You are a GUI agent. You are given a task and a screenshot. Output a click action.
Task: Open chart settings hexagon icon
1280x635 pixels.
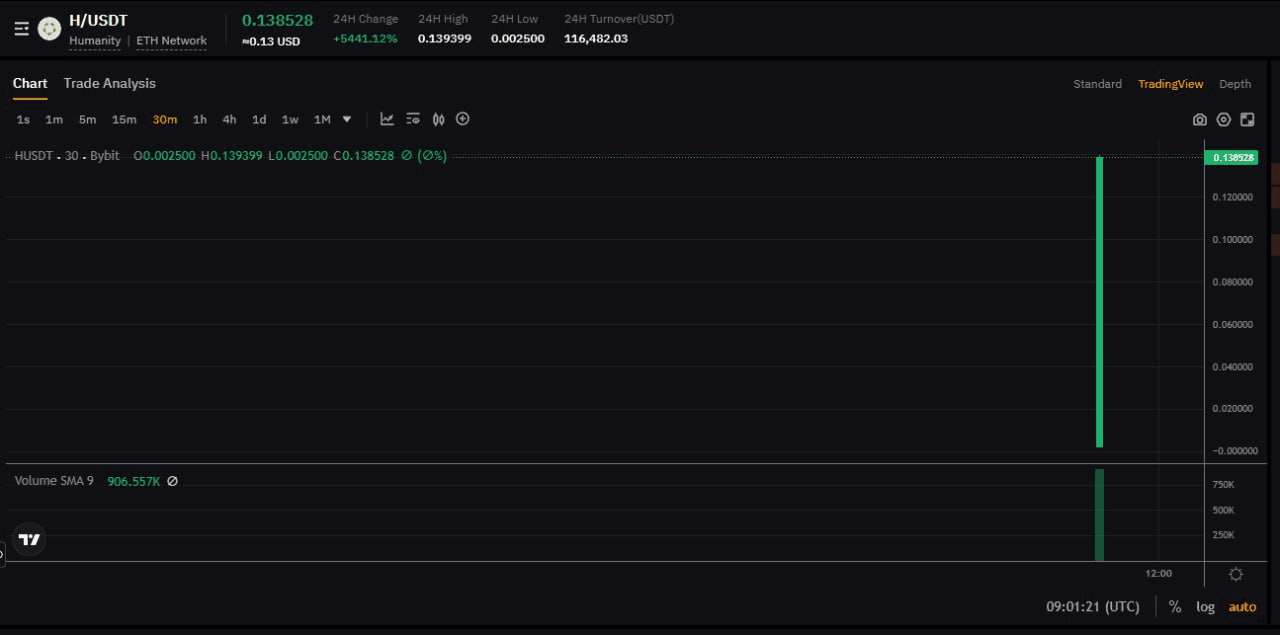coord(1224,120)
